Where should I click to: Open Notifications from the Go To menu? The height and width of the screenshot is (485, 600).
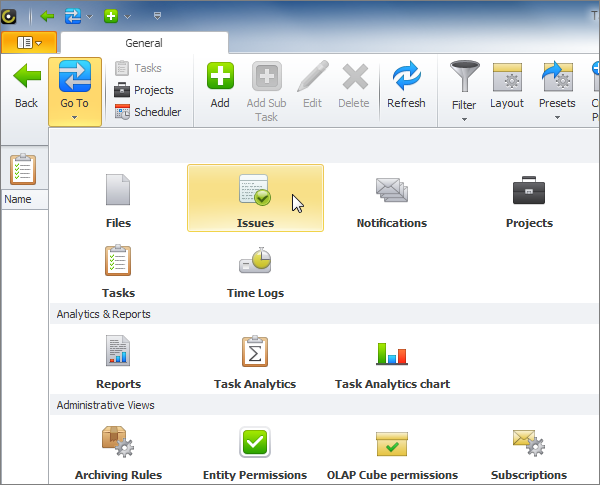tap(392, 198)
